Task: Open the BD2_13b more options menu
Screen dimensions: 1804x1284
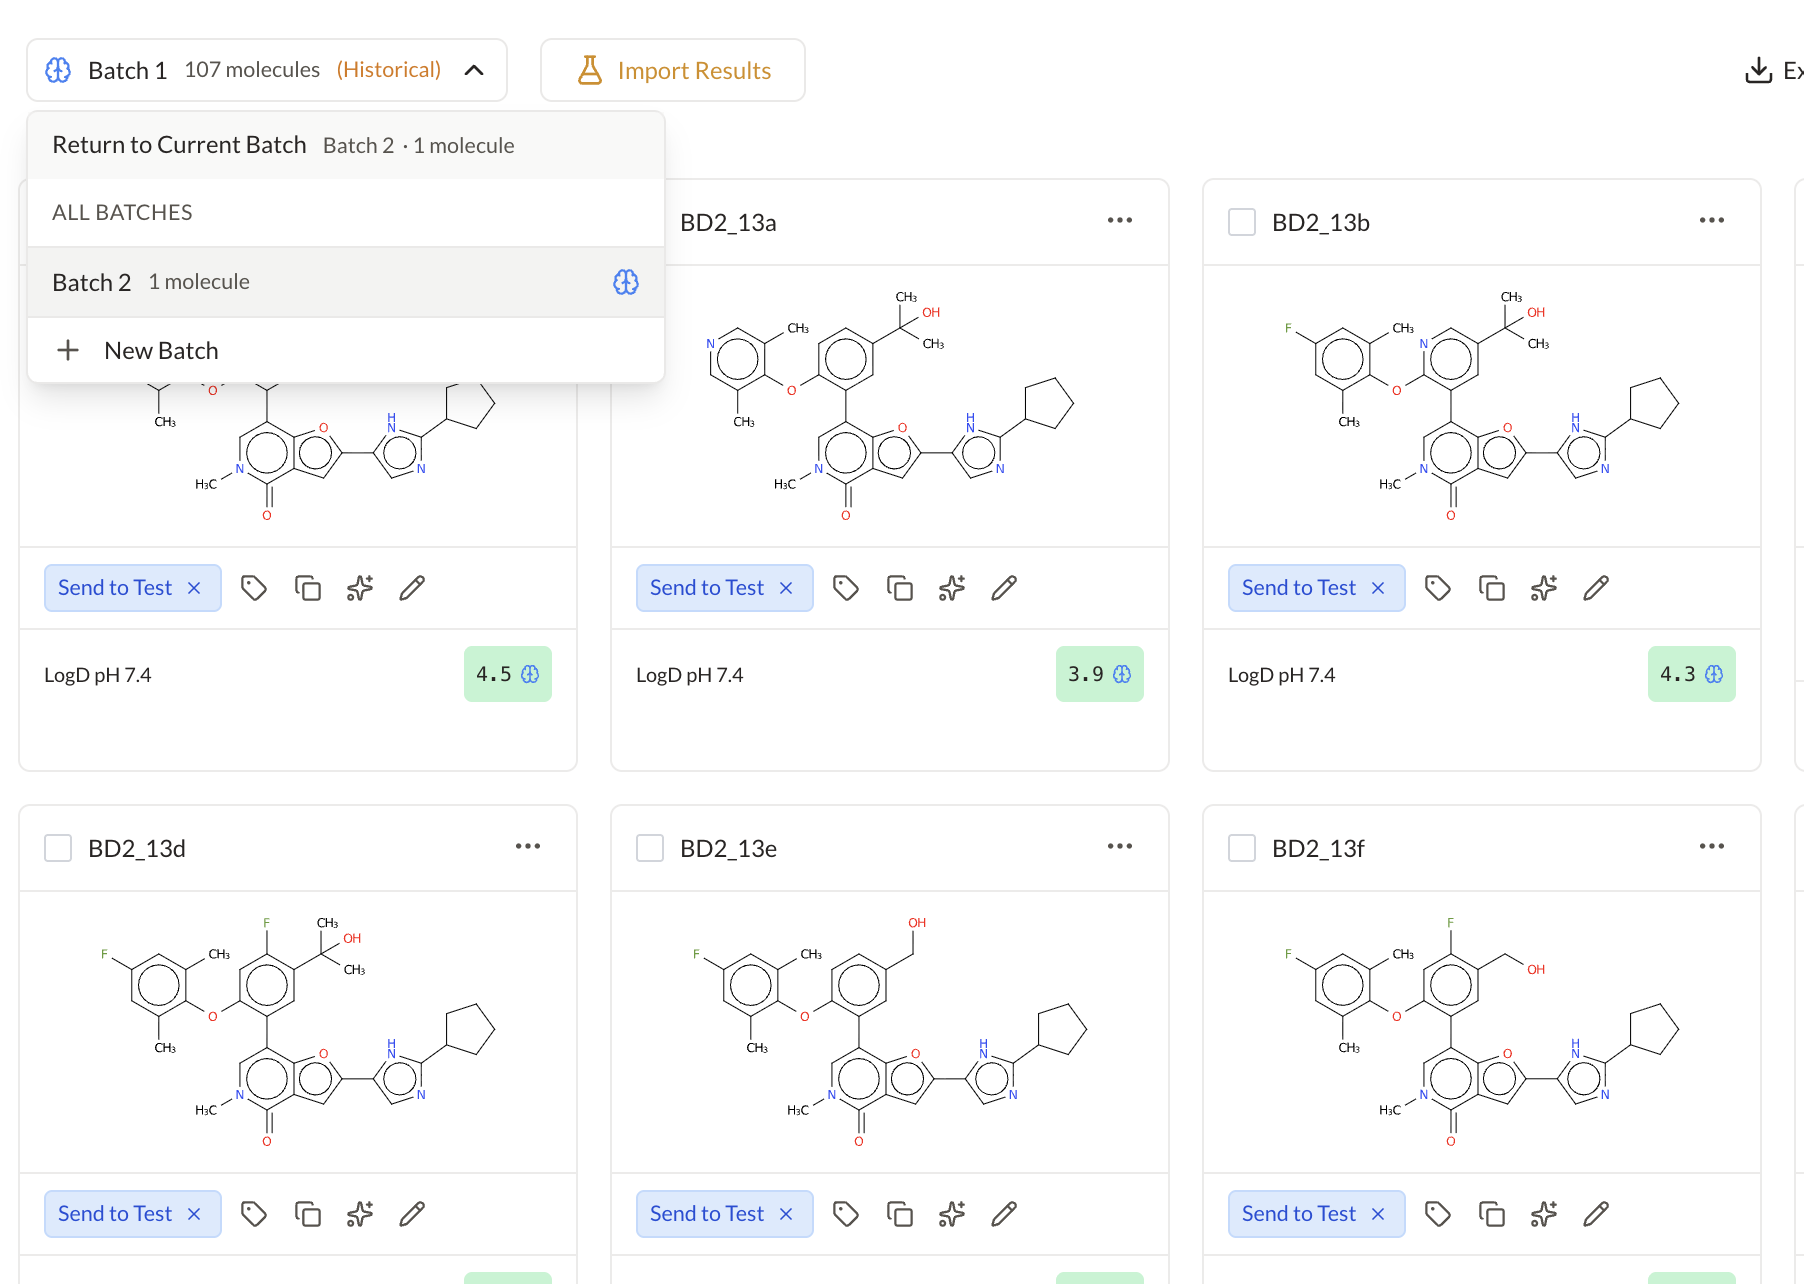Action: [x=1712, y=220]
